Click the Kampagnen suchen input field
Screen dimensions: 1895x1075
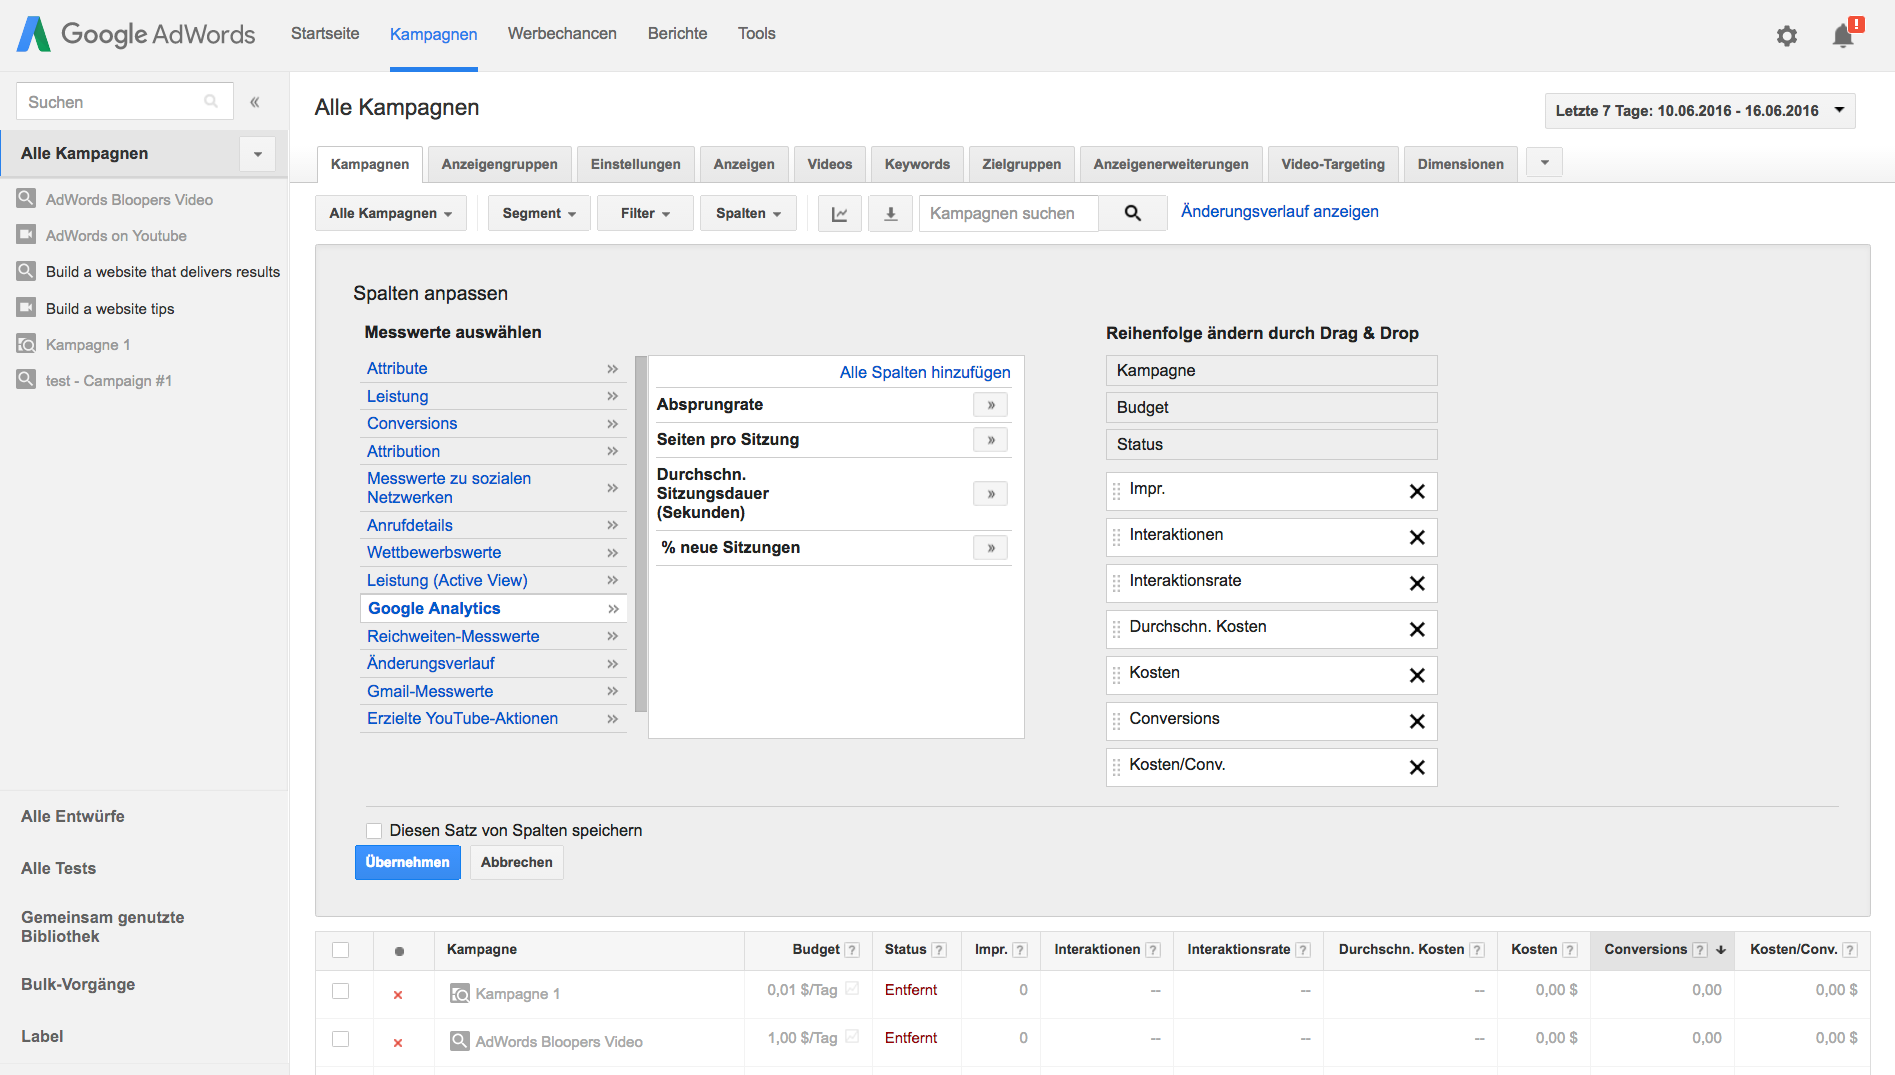(1008, 213)
